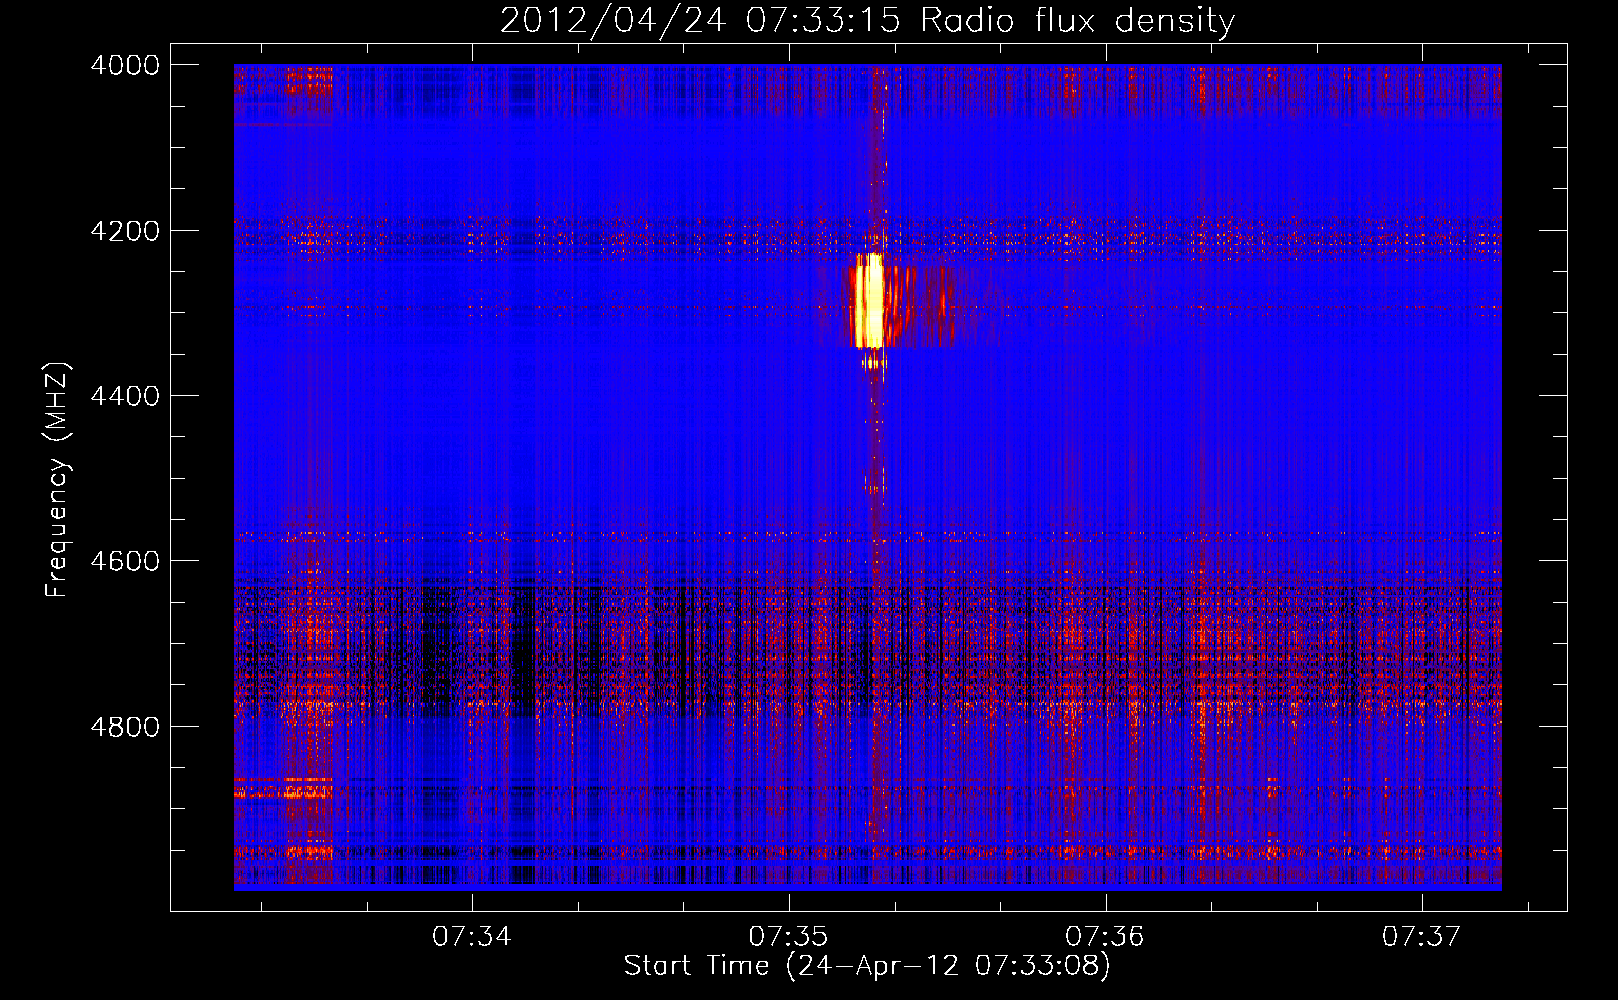The height and width of the screenshot is (1000, 1618).
Task: Select the 4200 frequency tick label
Action: [125, 231]
